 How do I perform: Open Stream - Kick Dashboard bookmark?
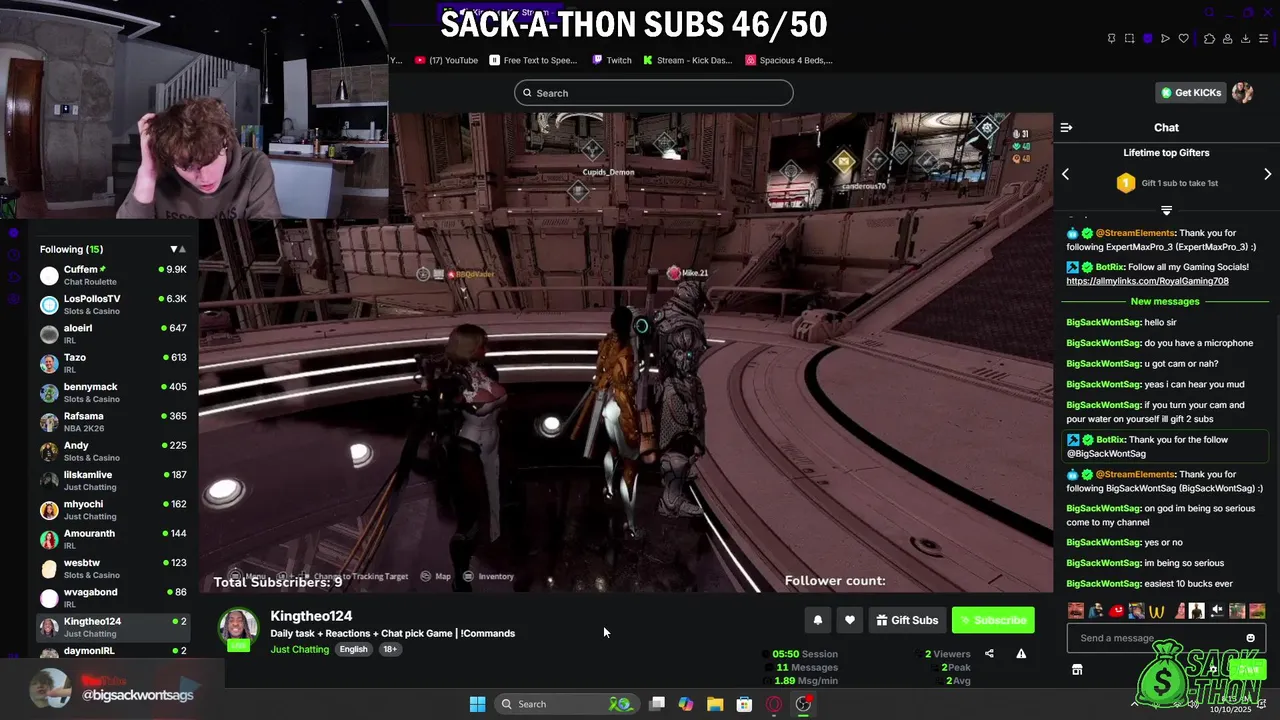point(688,60)
